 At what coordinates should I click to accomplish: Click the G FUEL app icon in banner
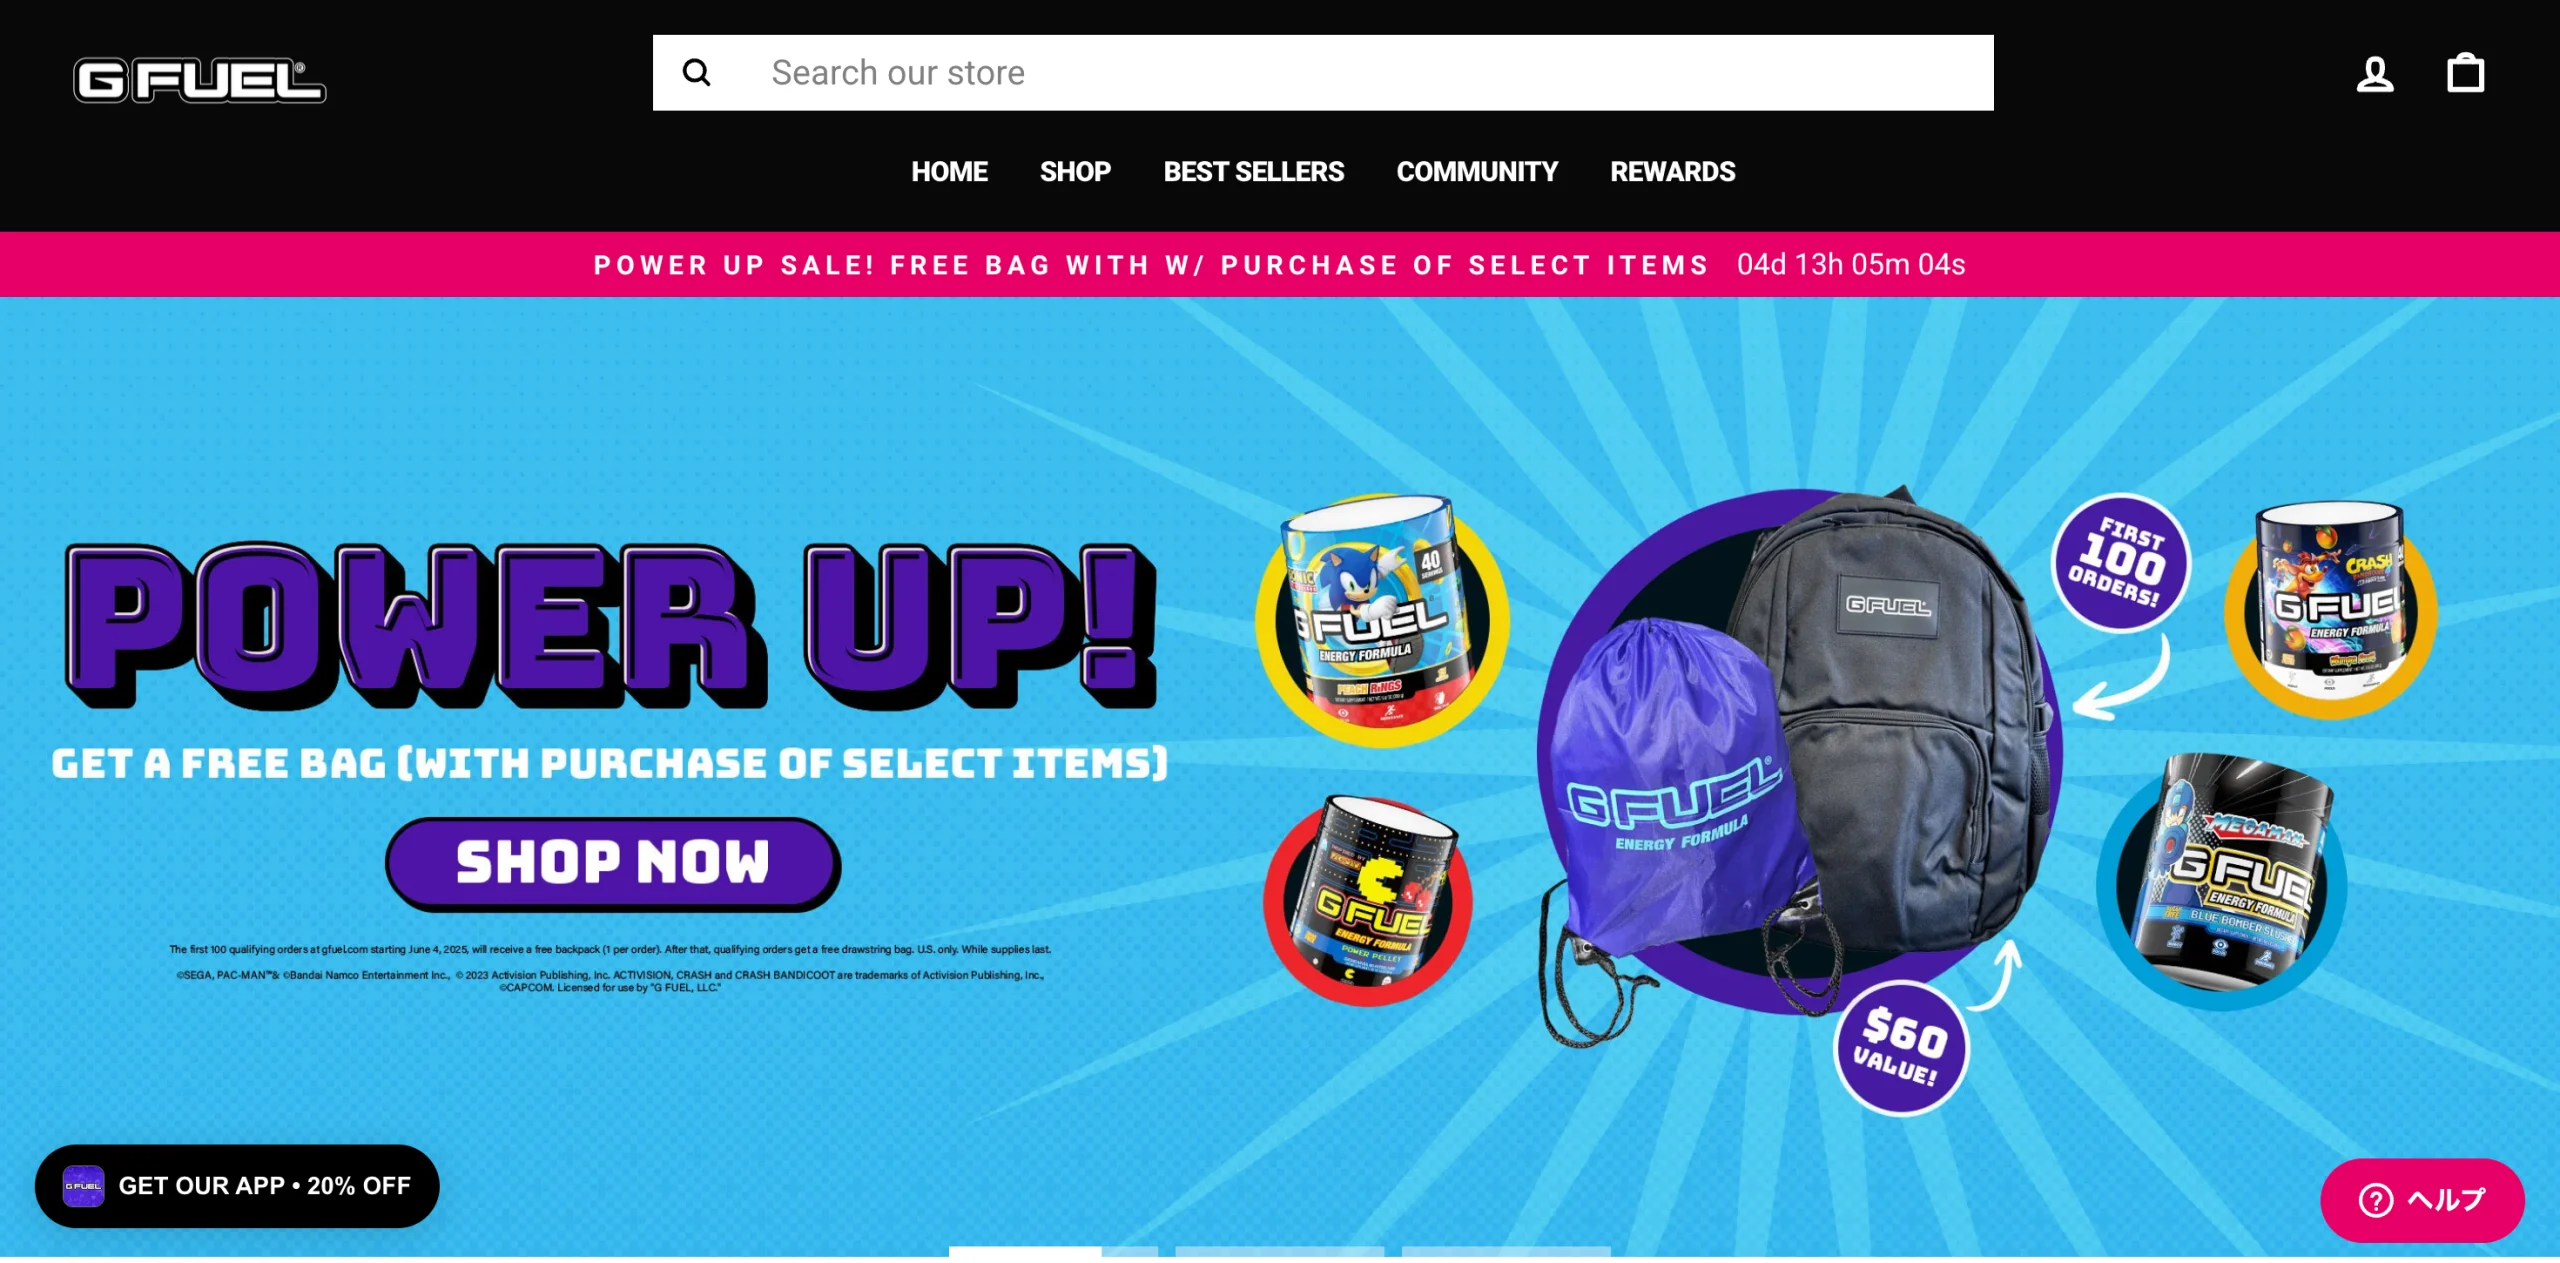(84, 1186)
